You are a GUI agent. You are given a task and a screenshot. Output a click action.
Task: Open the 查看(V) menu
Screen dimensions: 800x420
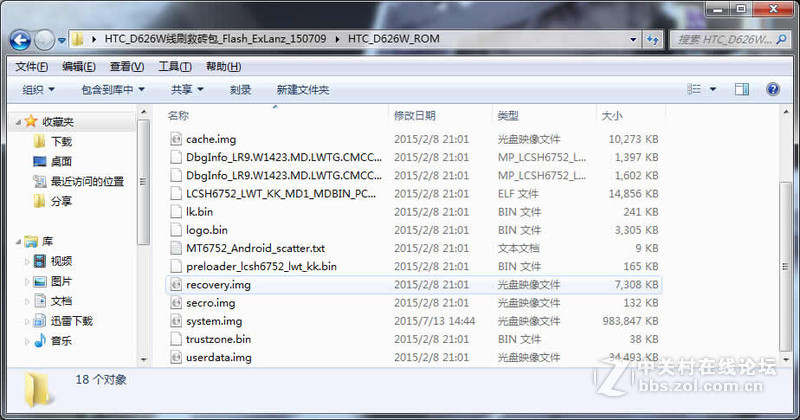[127, 66]
